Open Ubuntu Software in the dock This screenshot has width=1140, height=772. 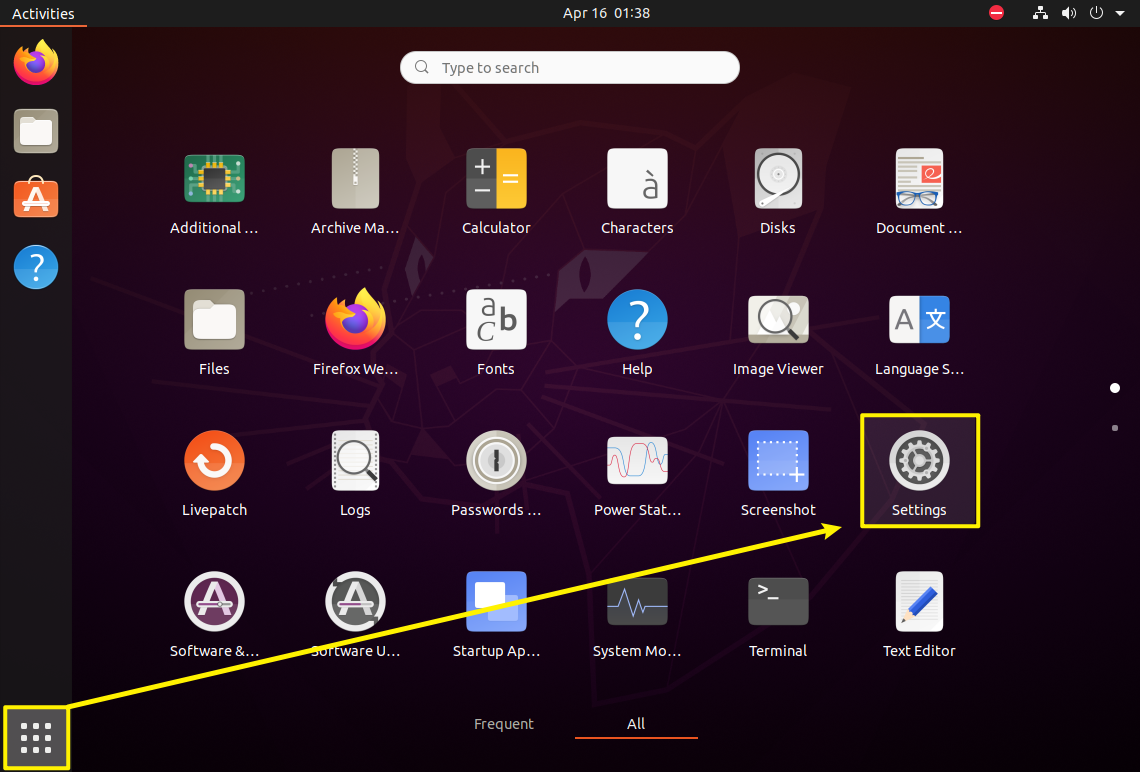(36, 198)
